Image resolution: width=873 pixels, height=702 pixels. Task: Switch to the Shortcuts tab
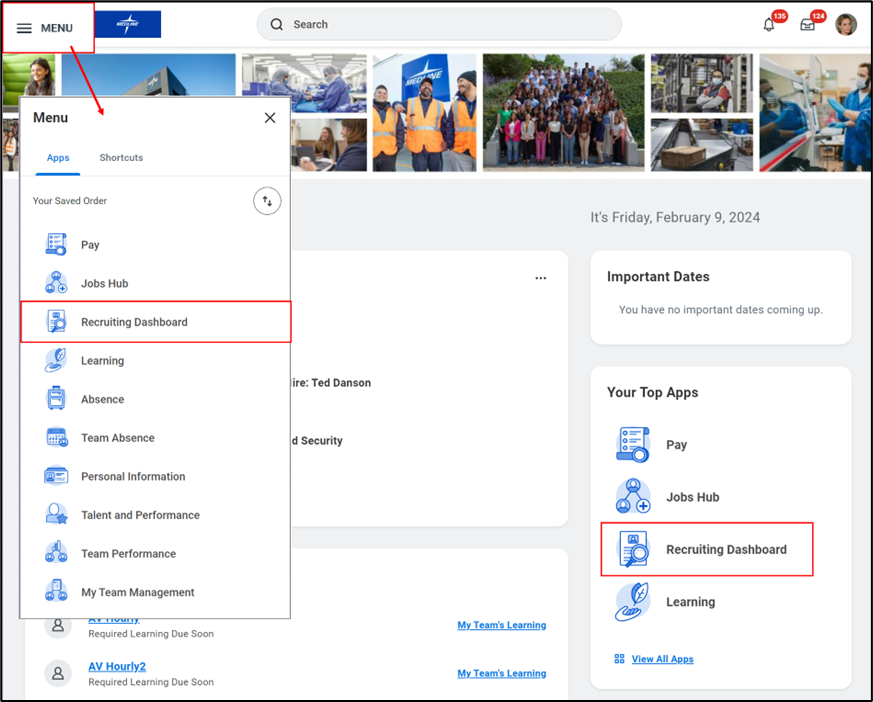click(x=122, y=157)
